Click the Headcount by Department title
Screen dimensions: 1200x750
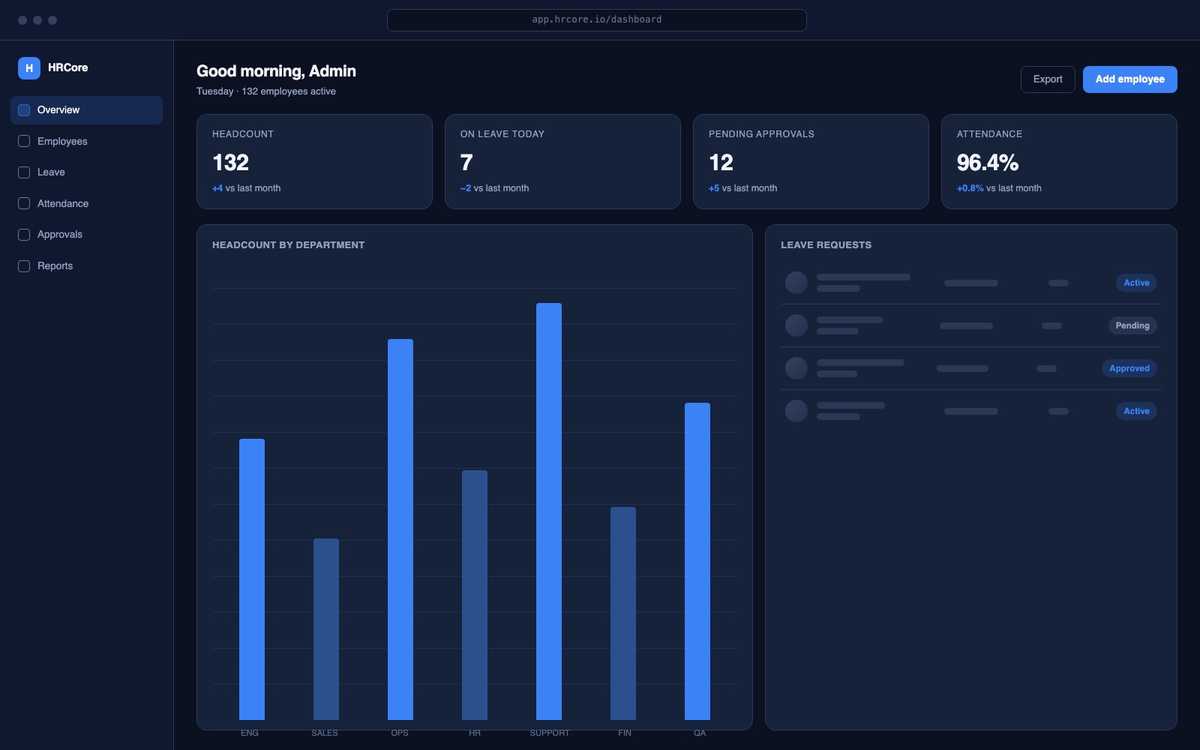(288, 245)
